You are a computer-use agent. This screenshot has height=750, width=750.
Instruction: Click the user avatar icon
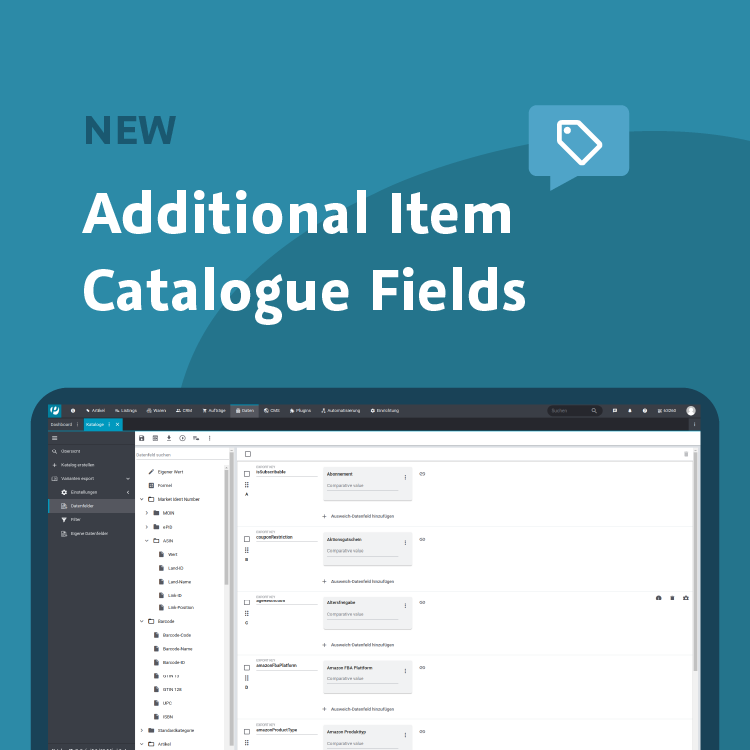point(691,410)
